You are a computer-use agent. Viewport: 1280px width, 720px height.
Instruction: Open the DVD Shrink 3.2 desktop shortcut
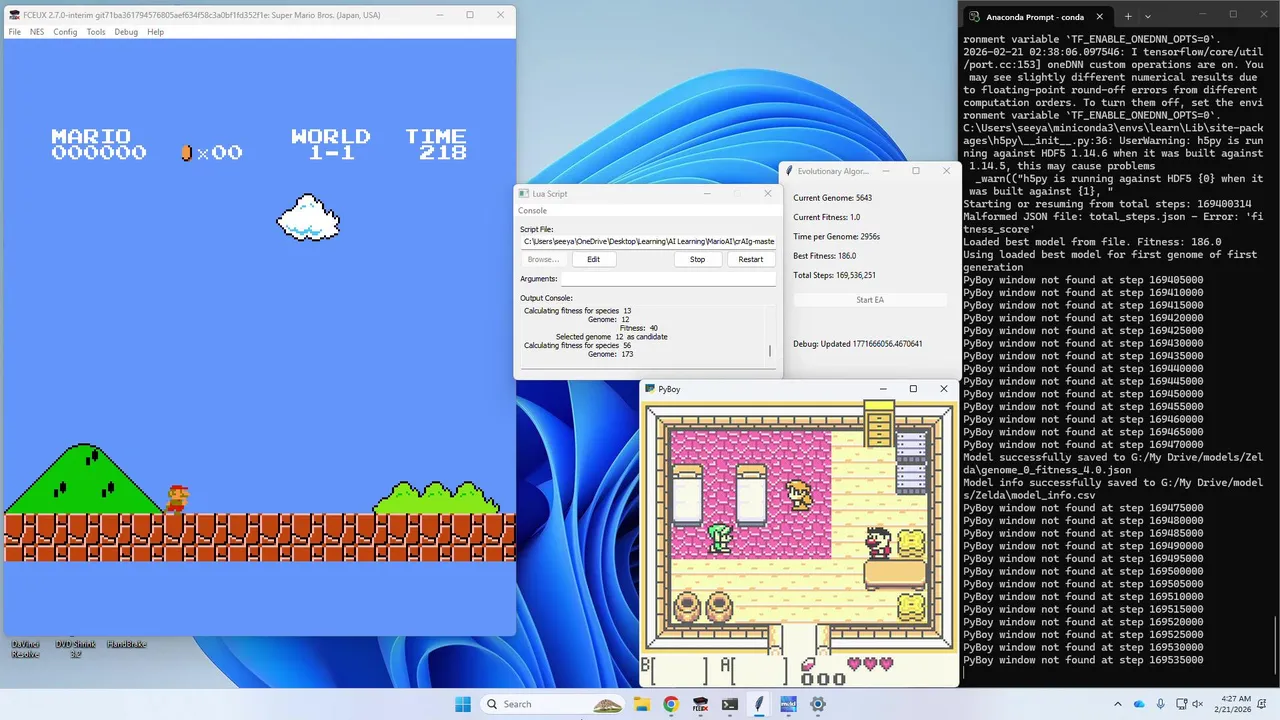tap(75, 648)
